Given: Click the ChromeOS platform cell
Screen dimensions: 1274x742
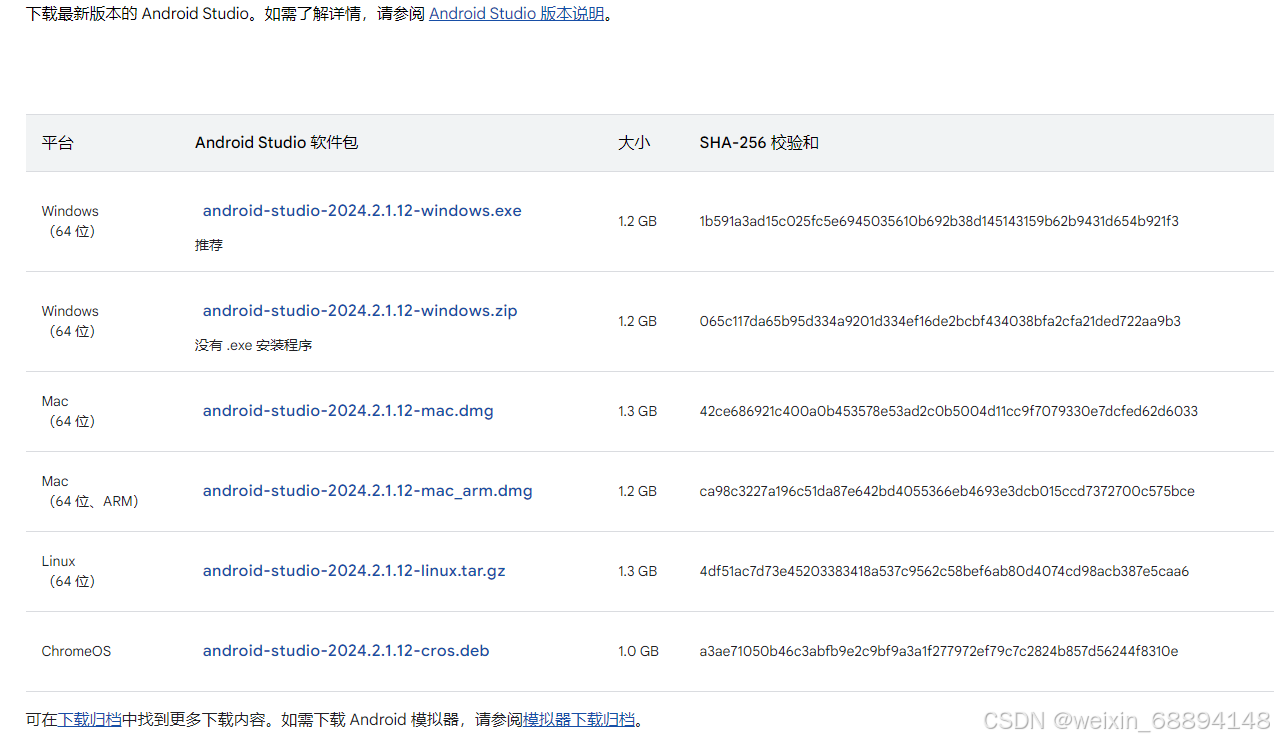Looking at the screenshot, I should (76, 651).
